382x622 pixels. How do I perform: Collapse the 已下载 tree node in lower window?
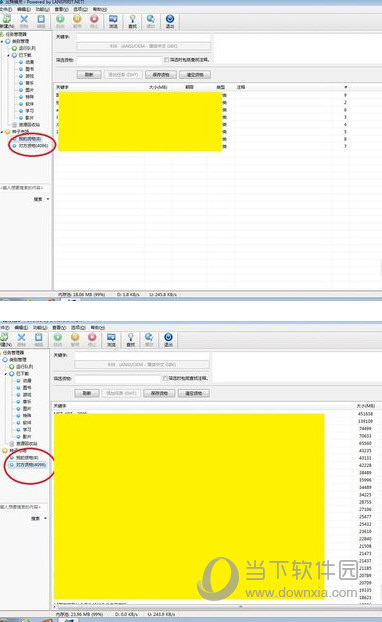[x=6, y=374]
